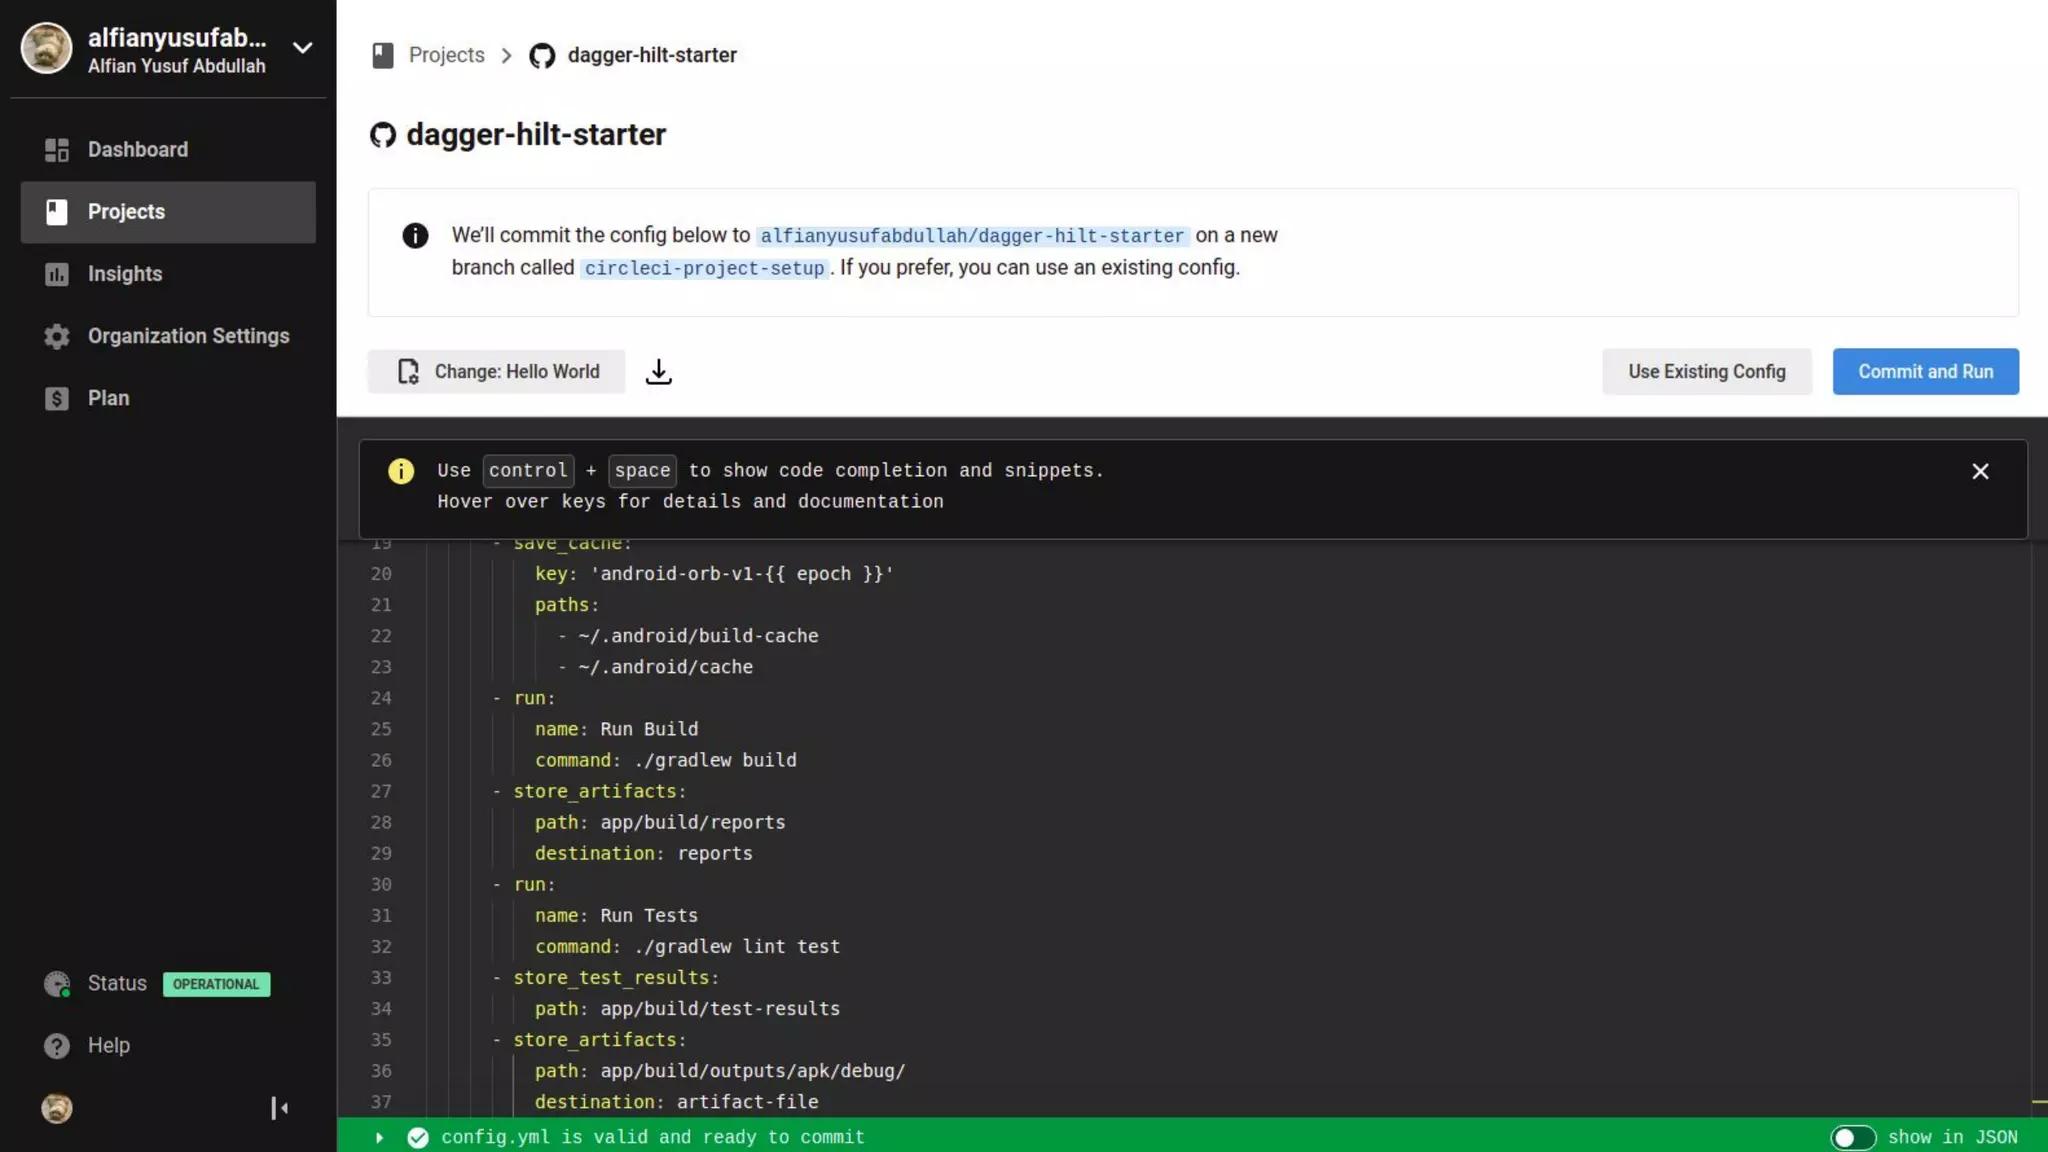Image resolution: width=2048 pixels, height=1152 pixels.
Task: Click the GitHub icon in the breadcrumb
Action: tap(542, 56)
